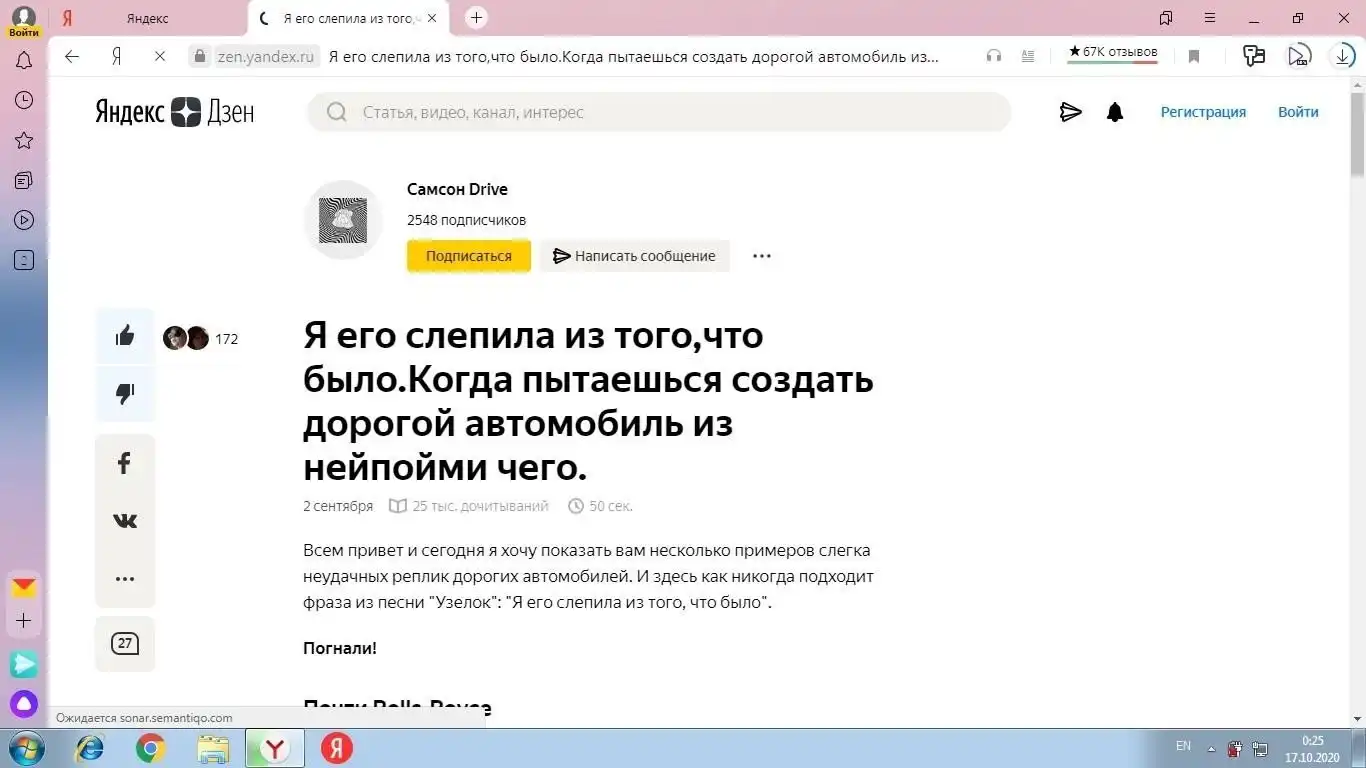
Task: Toggle read-aloud headphones icon in address bar
Action: pos(993,57)
